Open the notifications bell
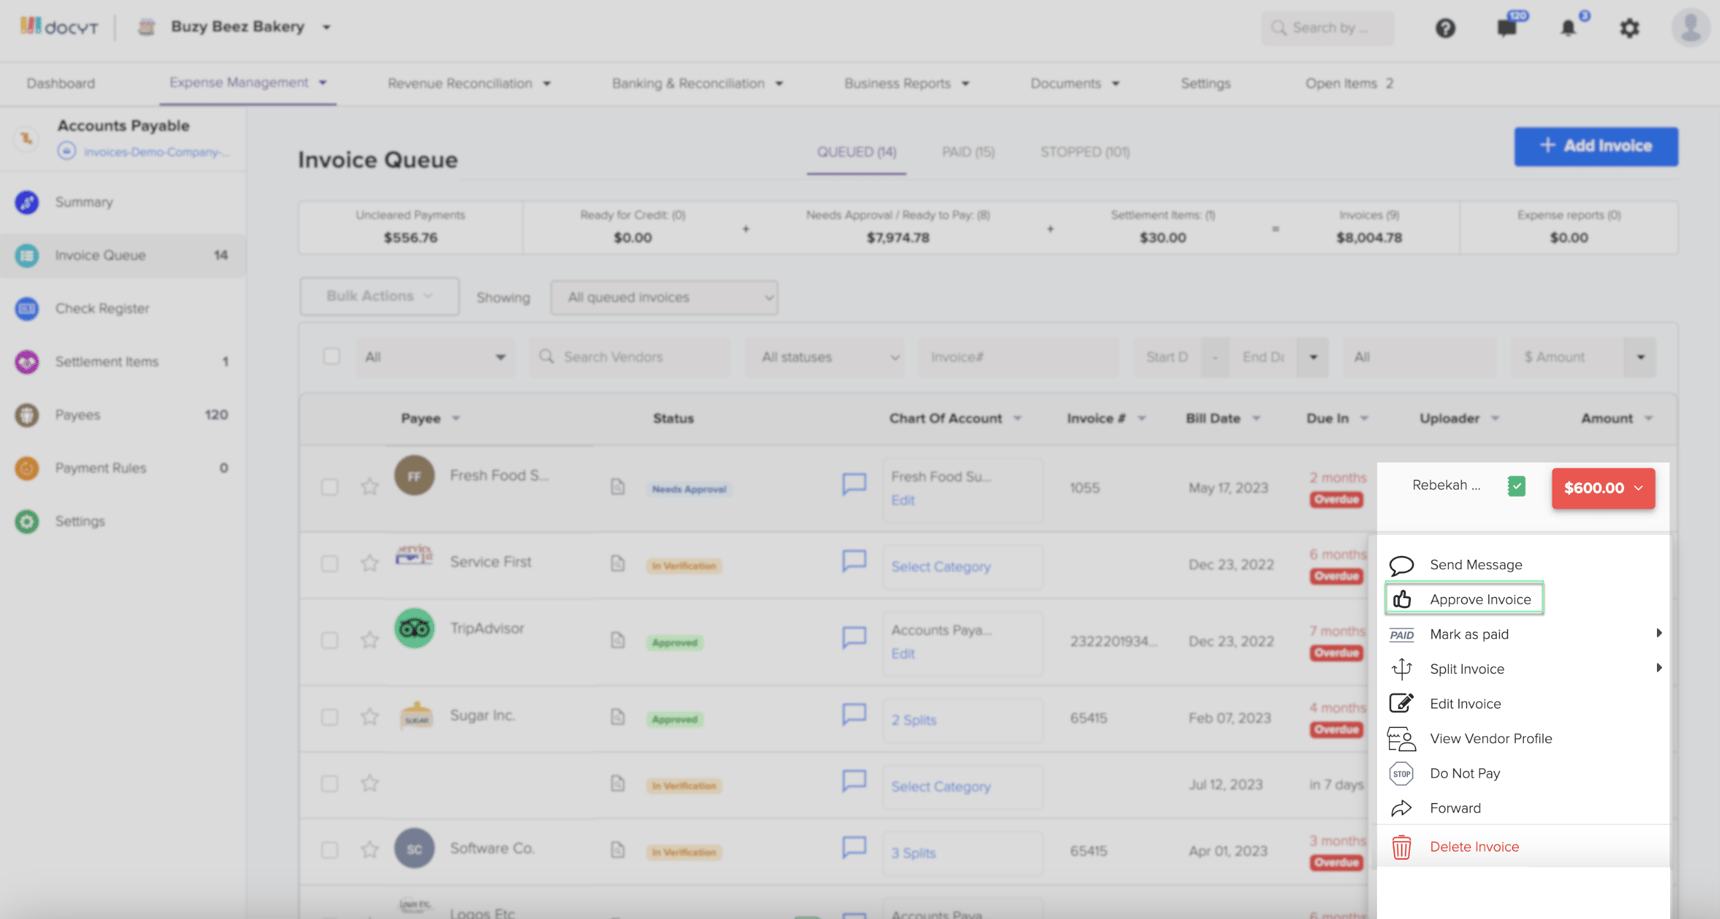Image resolution: width=1720 pixels, height=919 pixels. click(x=1567, y=28)
